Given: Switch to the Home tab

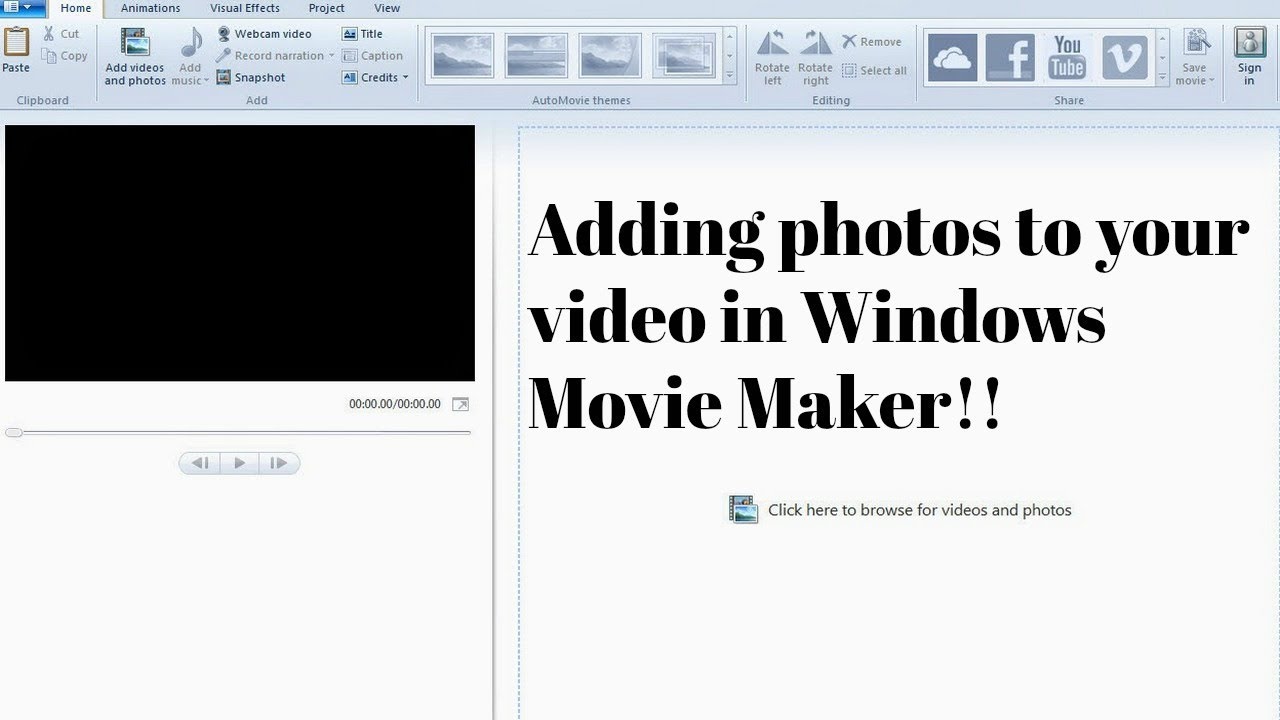Looking at the screenshot, I should coord(76,8).
